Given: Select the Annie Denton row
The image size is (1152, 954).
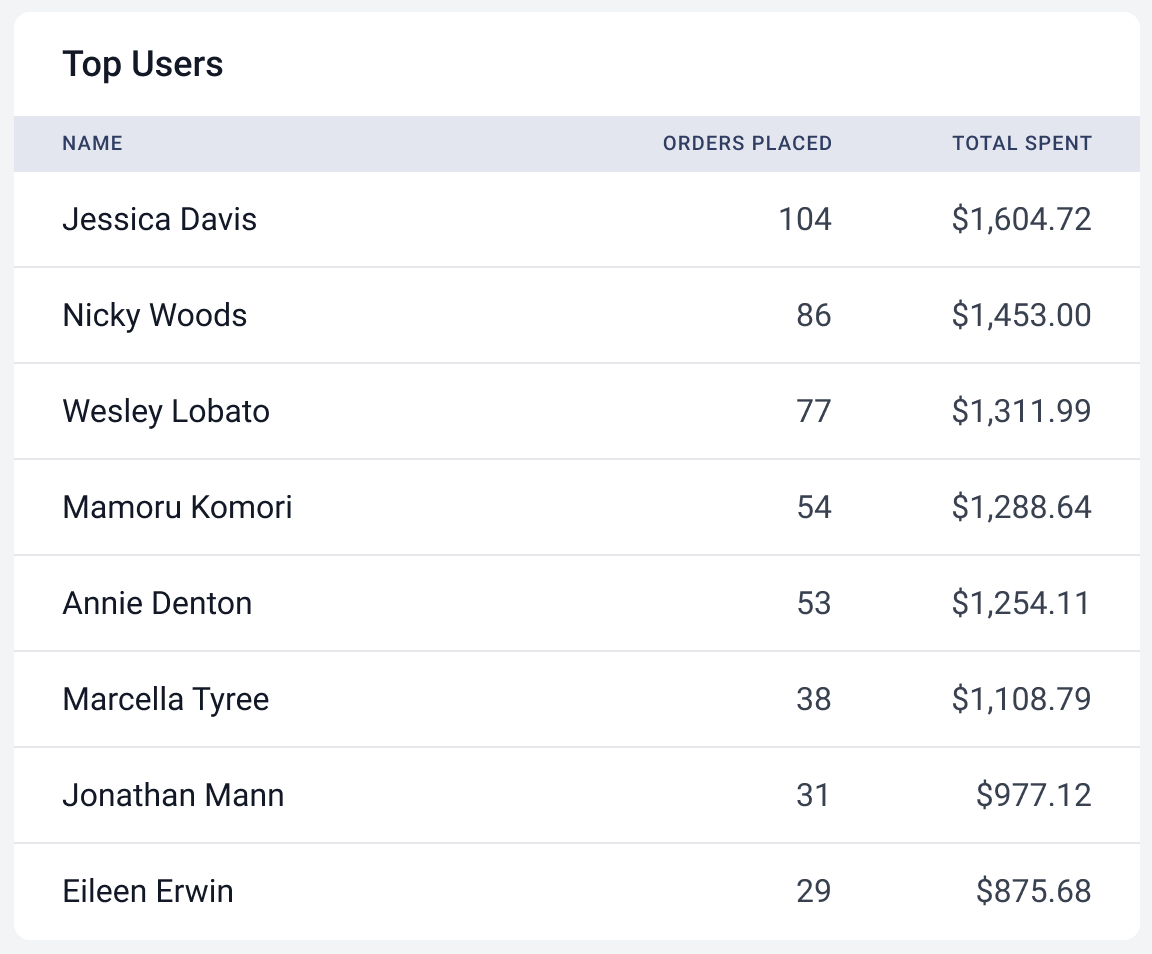Looking at the screenshot, I should point(157,603).
